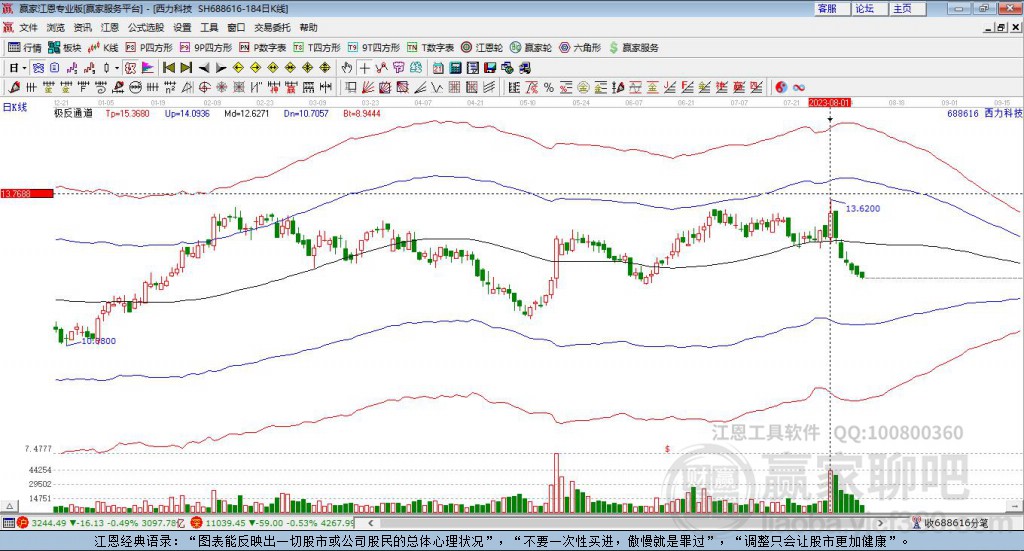Click the 客服 button in title bar
The height and width of the screenshot is (551, 1024).
(832, 8)
